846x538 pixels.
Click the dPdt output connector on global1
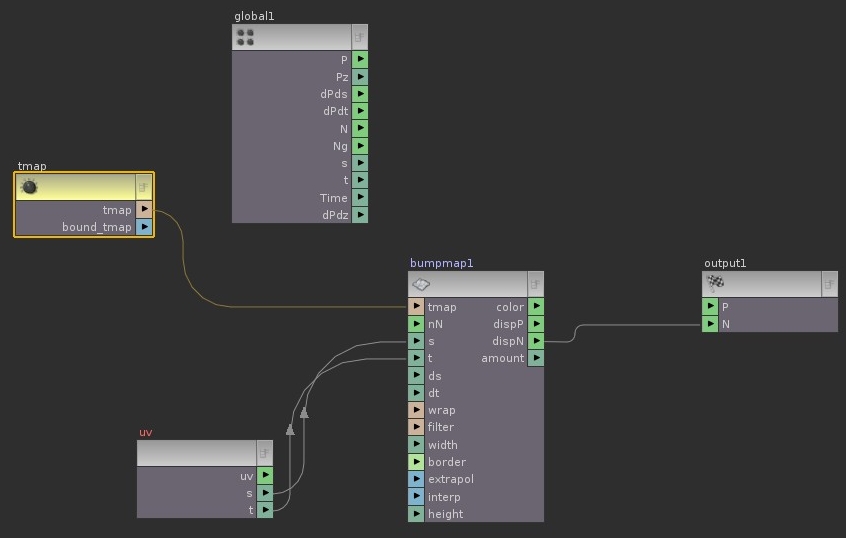[x=360, y=111]
